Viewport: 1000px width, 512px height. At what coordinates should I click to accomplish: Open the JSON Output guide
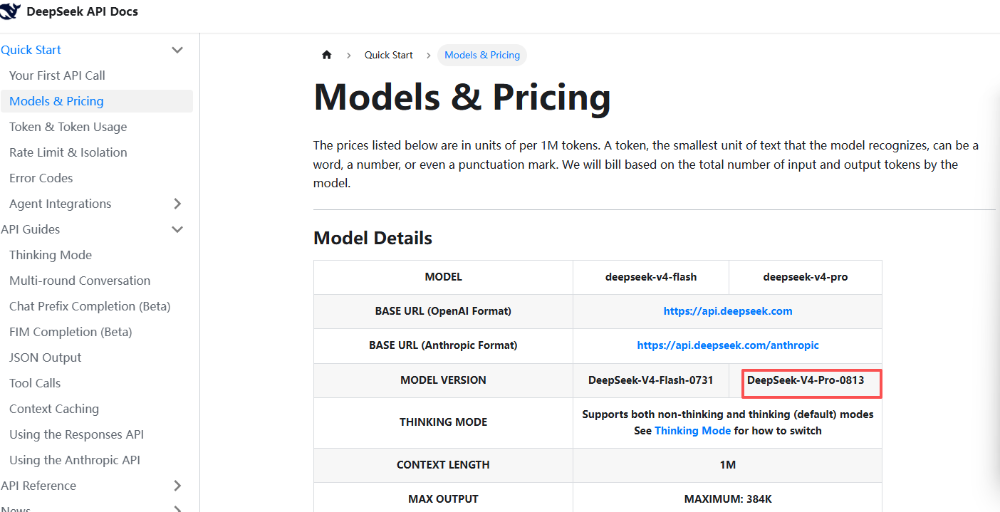(x=45, y=358)
